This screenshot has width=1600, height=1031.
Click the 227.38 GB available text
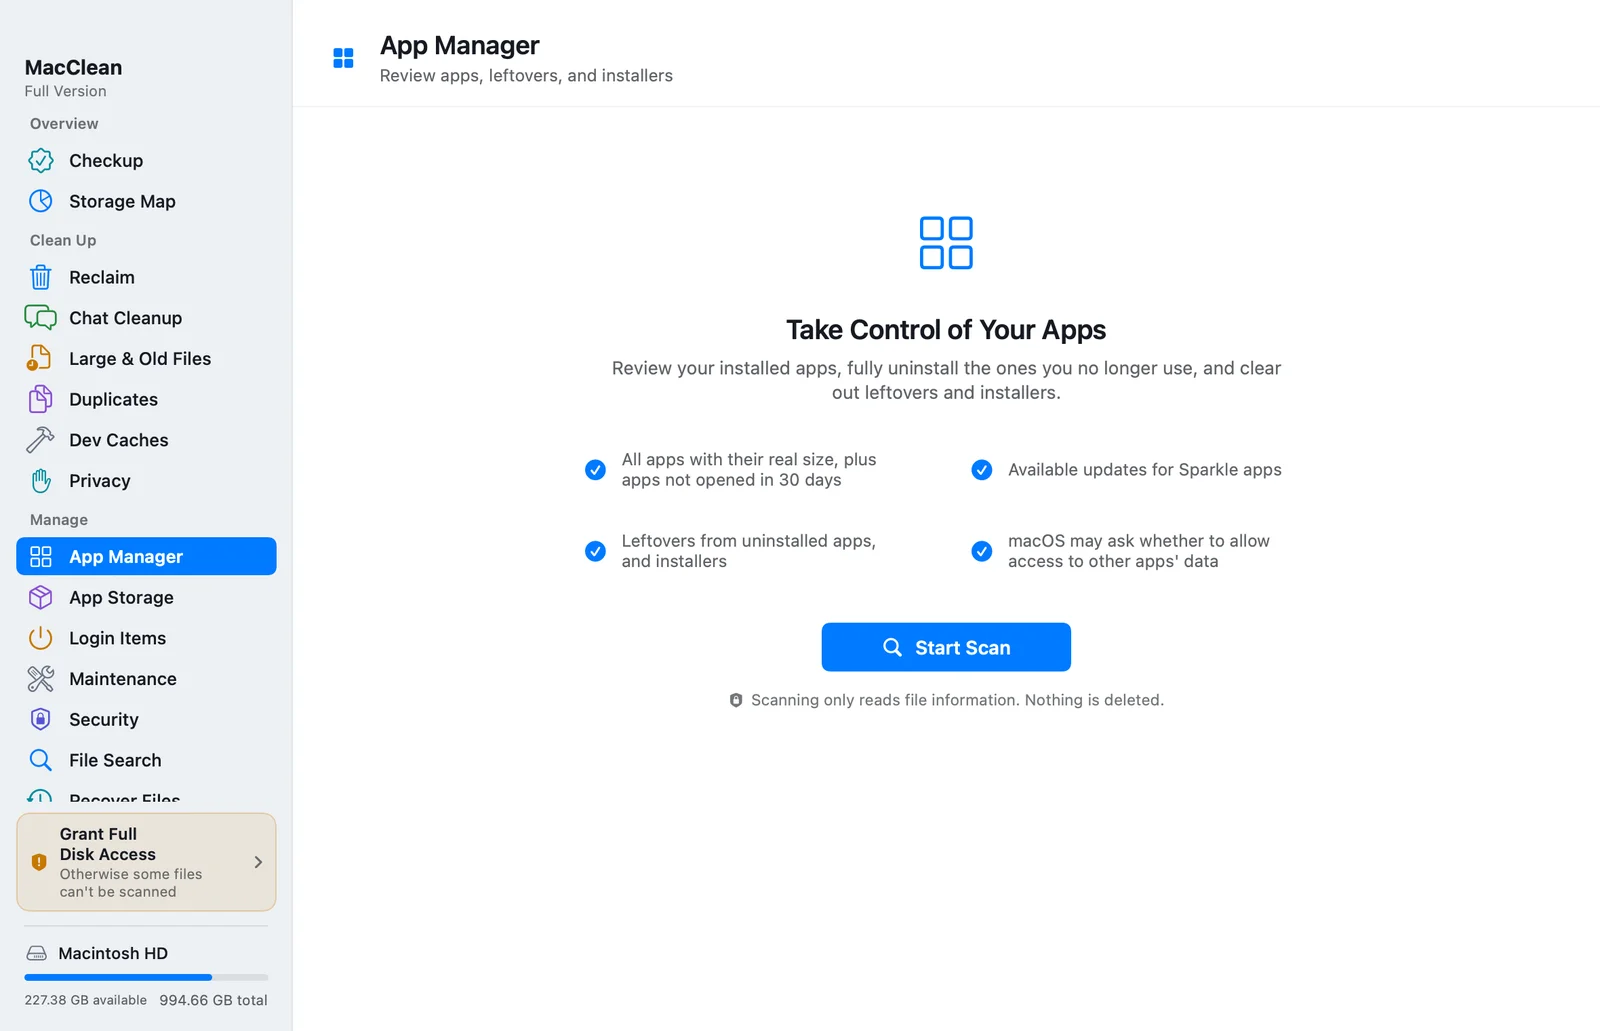85,1000
